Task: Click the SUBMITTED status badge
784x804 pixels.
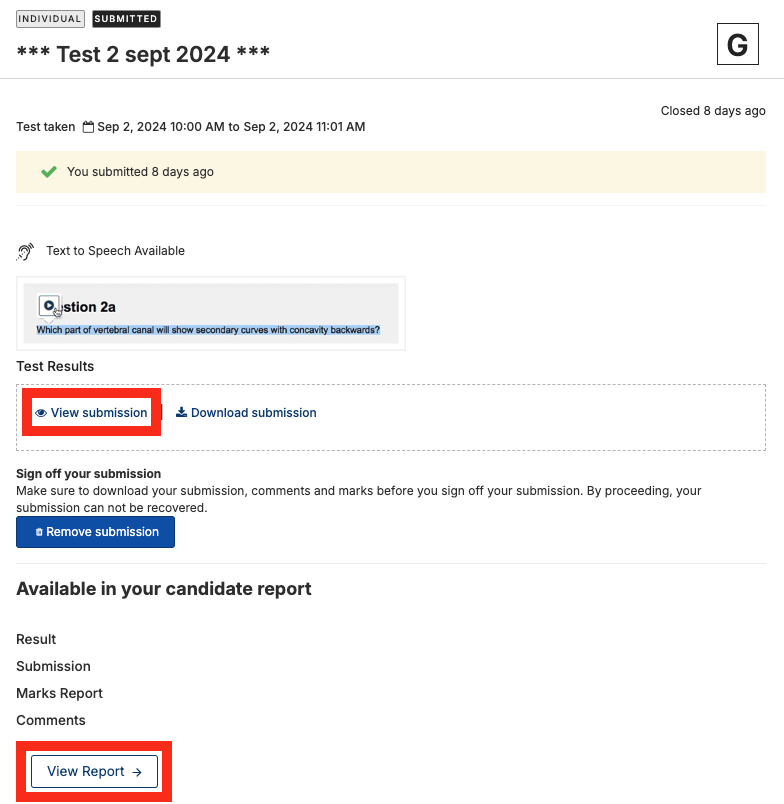Action: coord(126,19)
